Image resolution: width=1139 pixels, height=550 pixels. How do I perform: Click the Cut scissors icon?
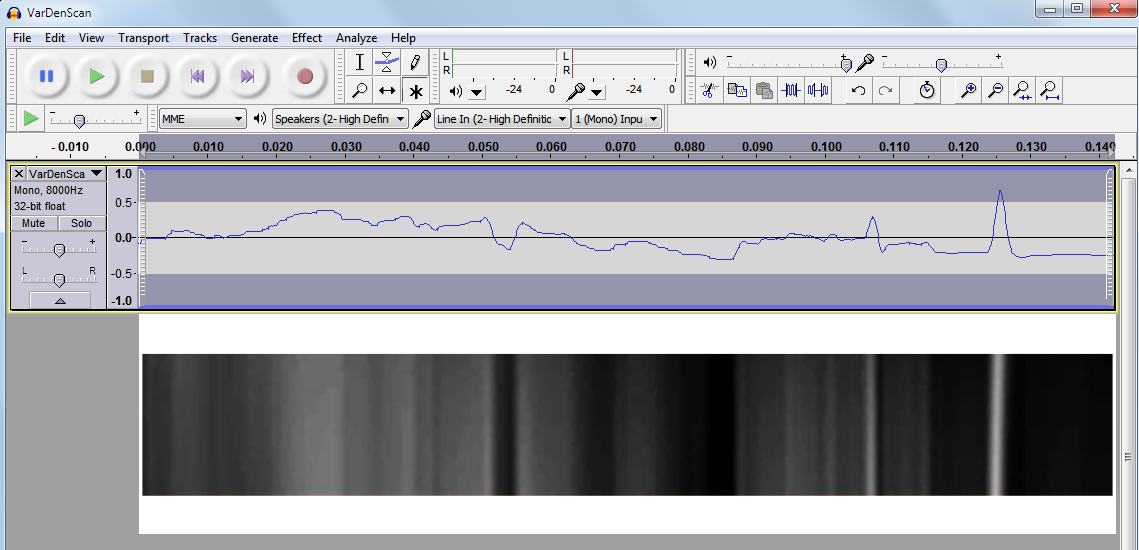(x=709, y=90)
